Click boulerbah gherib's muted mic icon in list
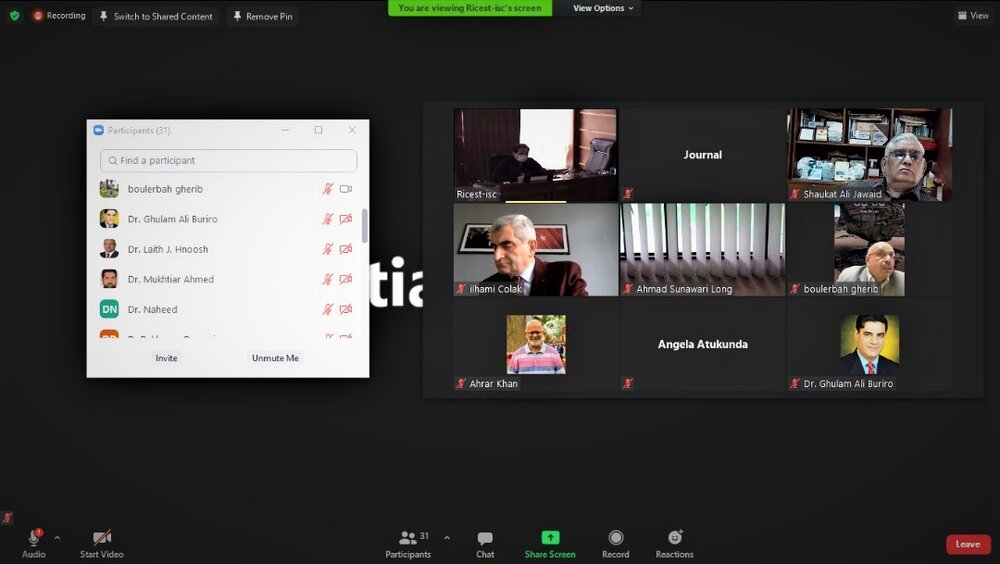Image resolution: width=1000 pixels, height=564 pixels. click(328, 189)
